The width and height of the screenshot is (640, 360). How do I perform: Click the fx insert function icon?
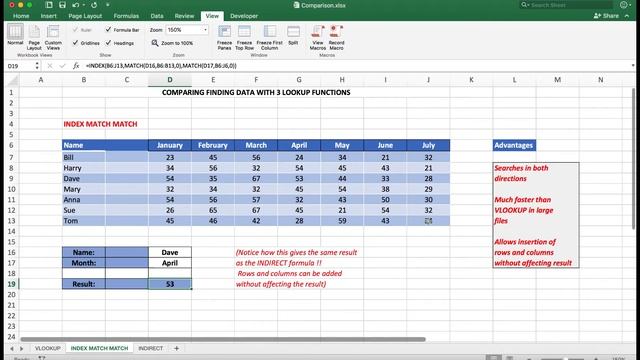point(76,66)
